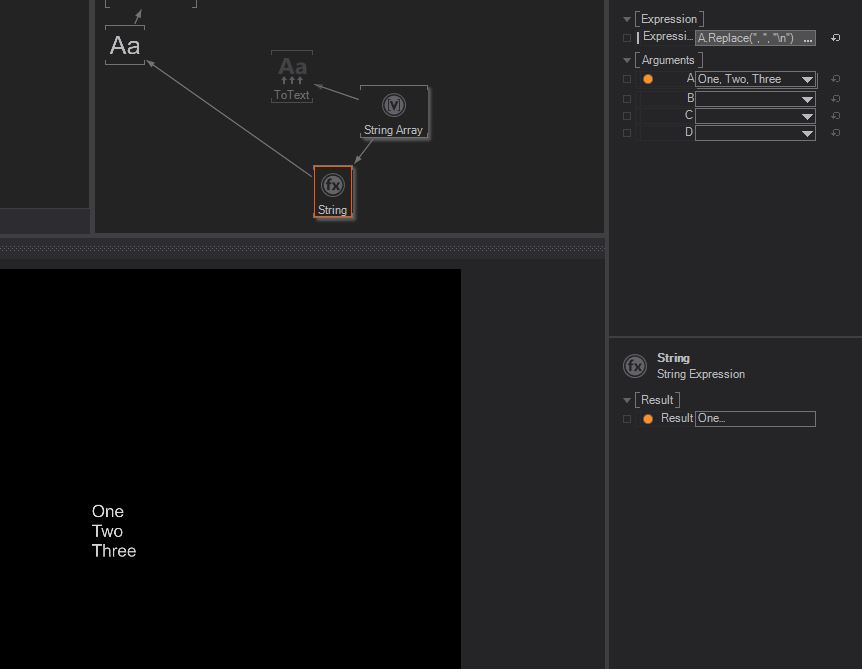Click the orange connection dot for argument A
Screen dimensions: 862x669
coord(648,79)
